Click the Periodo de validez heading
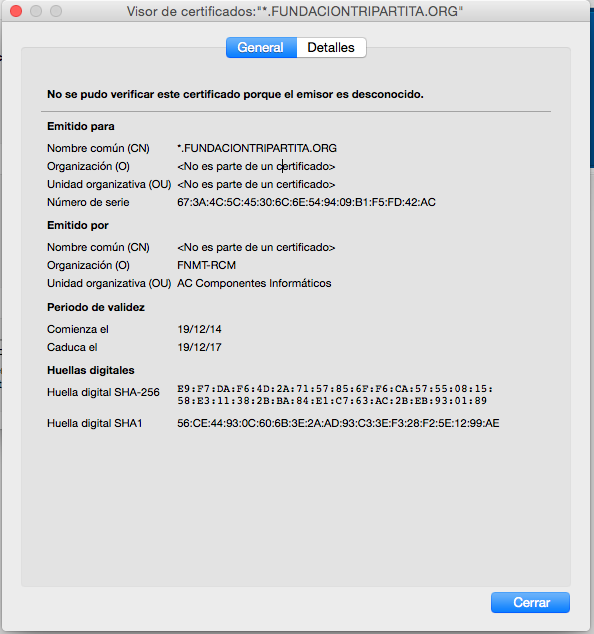This screenshot has width=594, height=634. (x=96, y=307)
